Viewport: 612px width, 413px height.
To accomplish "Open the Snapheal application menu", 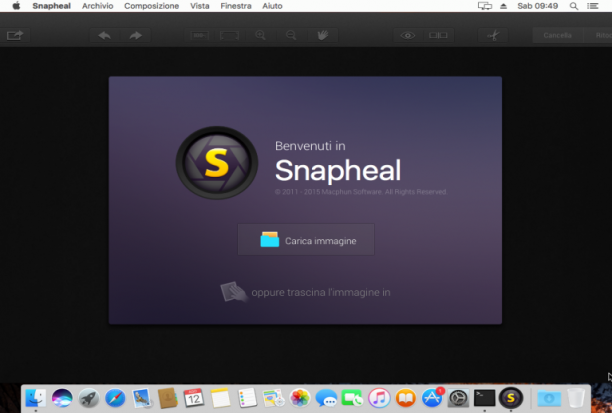I will (x=52, y=6).
